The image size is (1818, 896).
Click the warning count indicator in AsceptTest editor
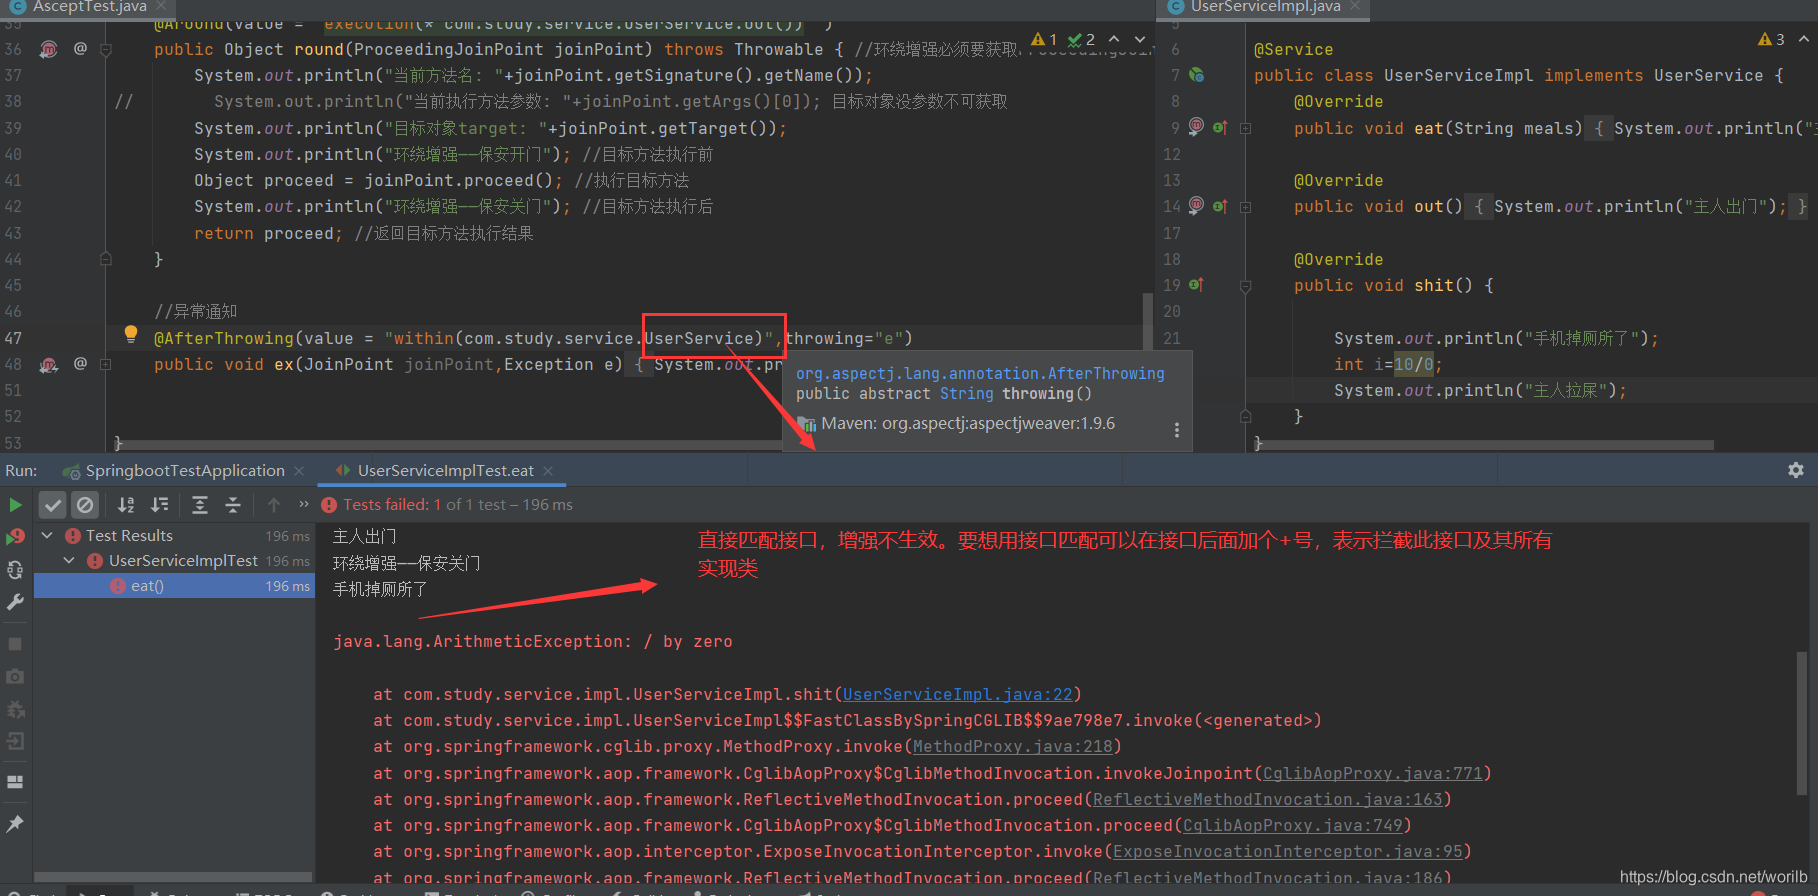(x=1044, y=39)
